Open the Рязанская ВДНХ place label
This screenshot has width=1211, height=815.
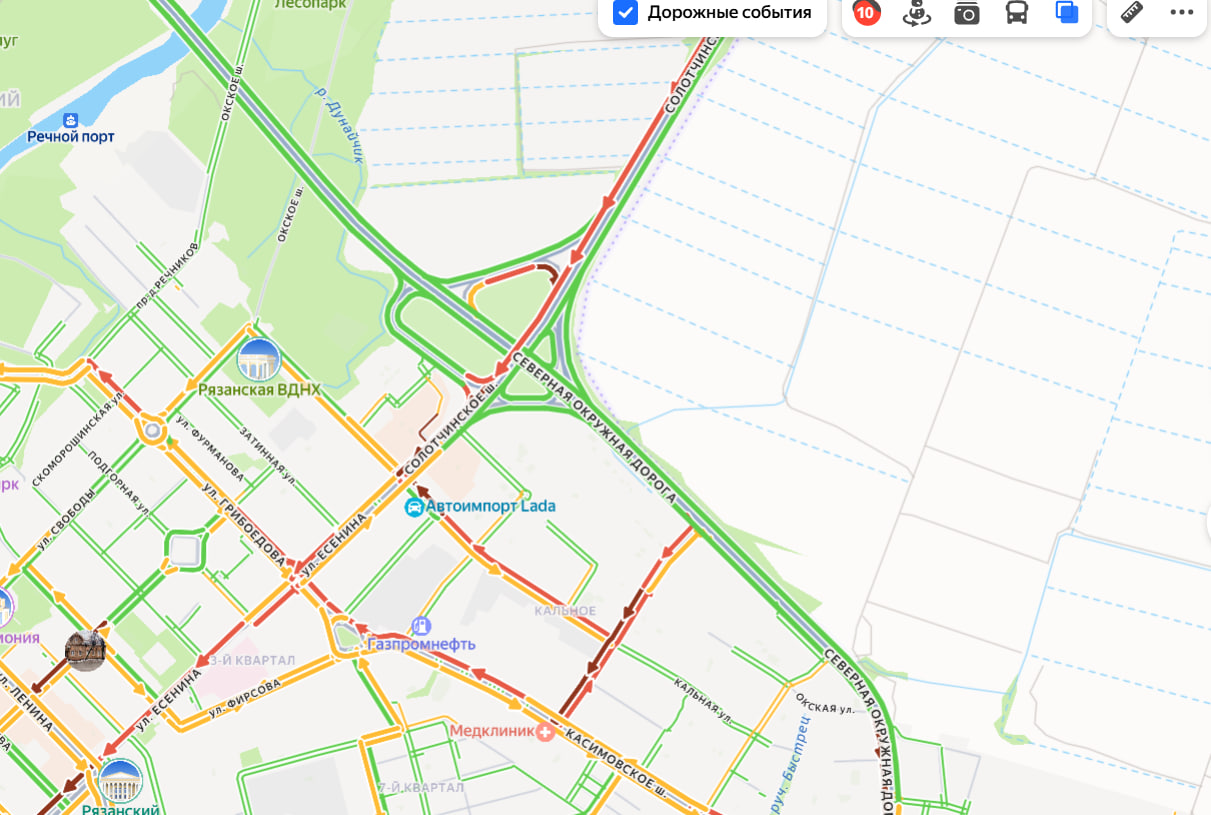(x=259, y=390)
